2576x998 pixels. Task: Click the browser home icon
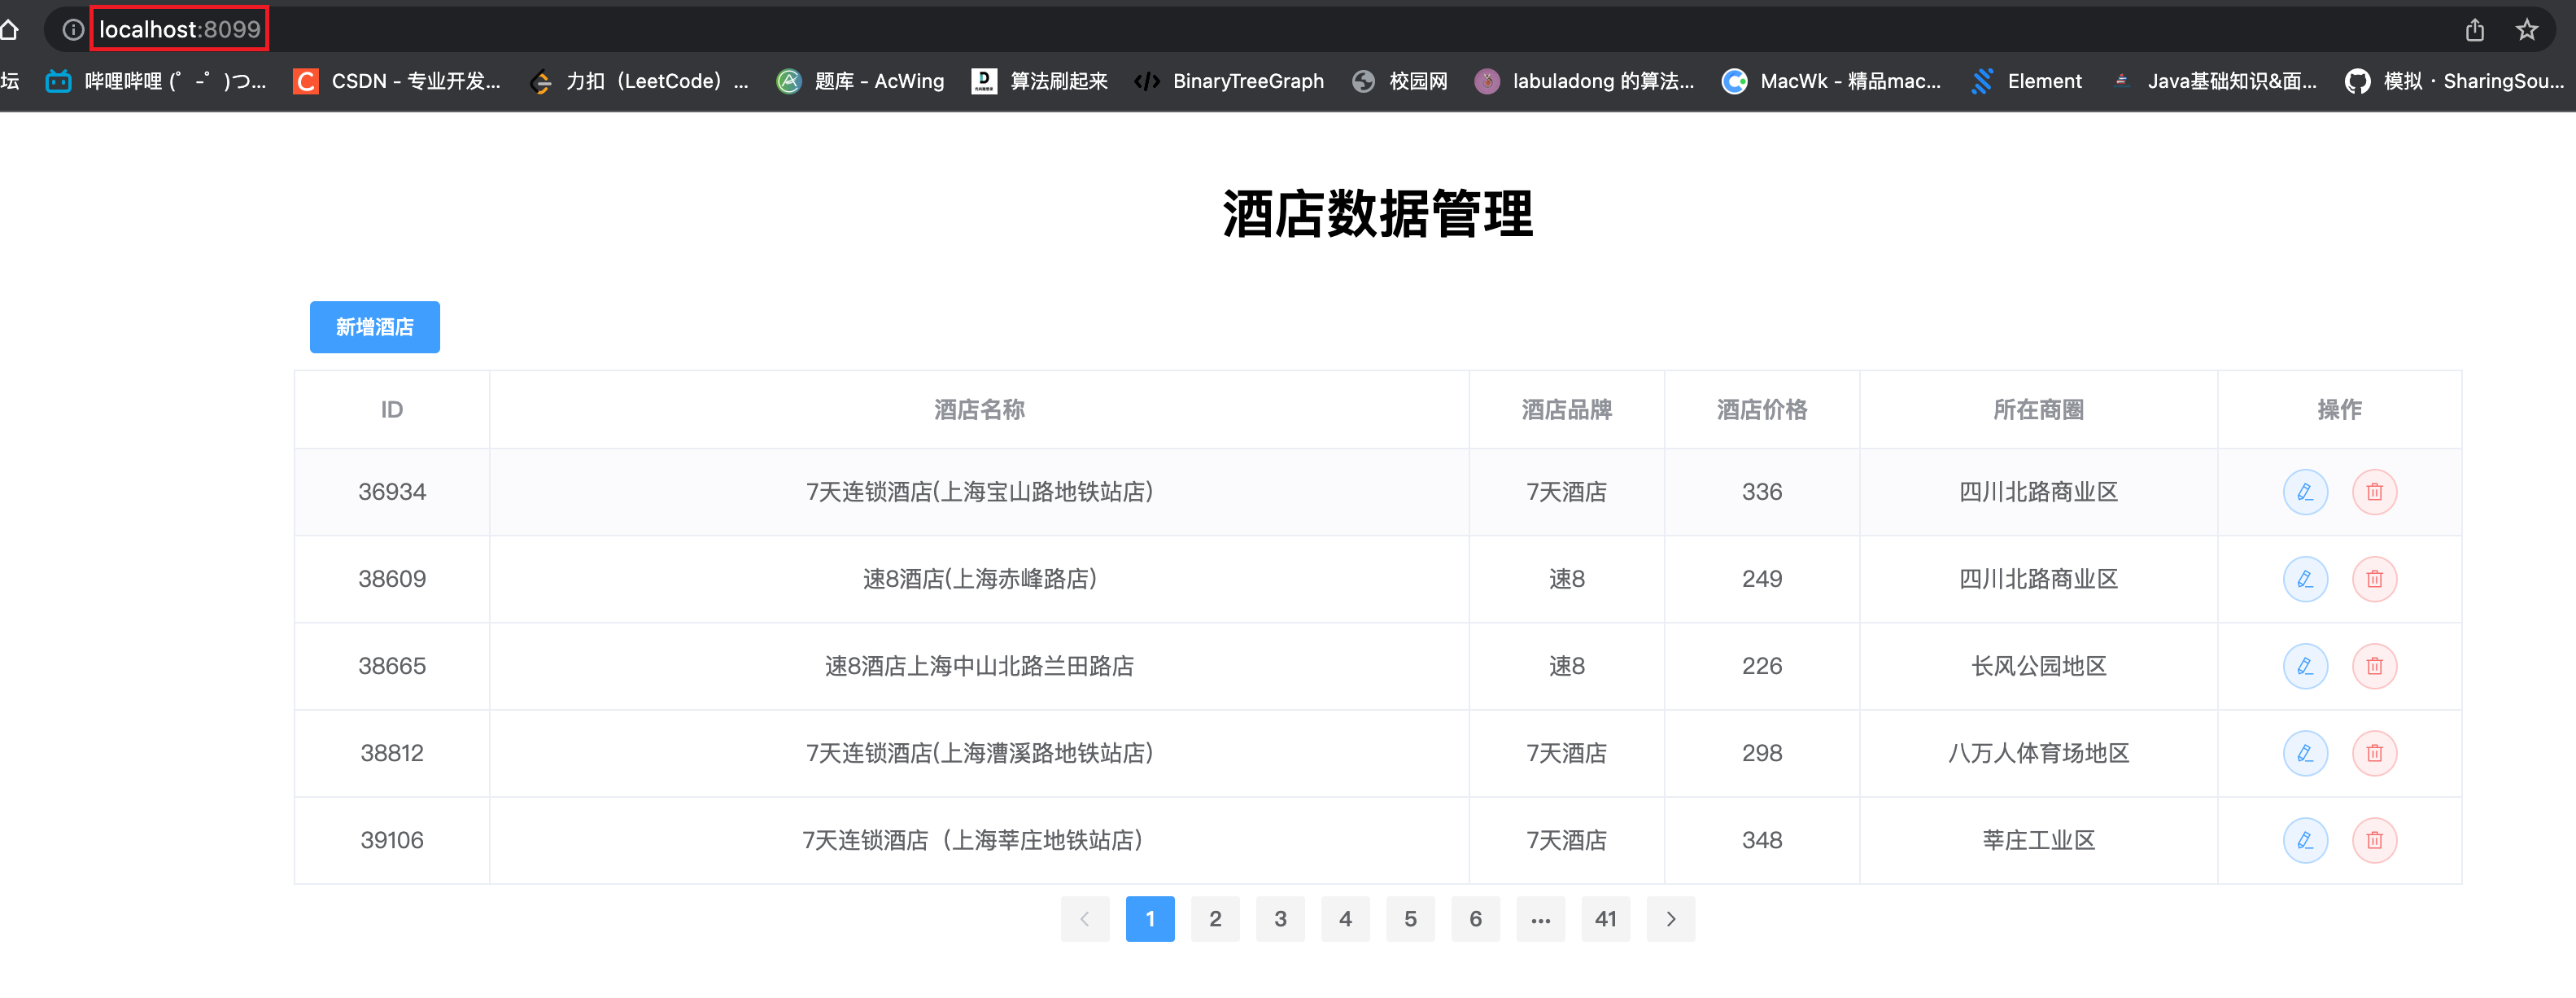tap(10, 30)
